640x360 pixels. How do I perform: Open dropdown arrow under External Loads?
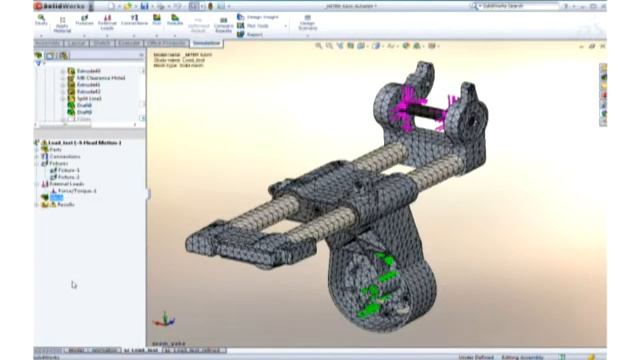[107, 36]
